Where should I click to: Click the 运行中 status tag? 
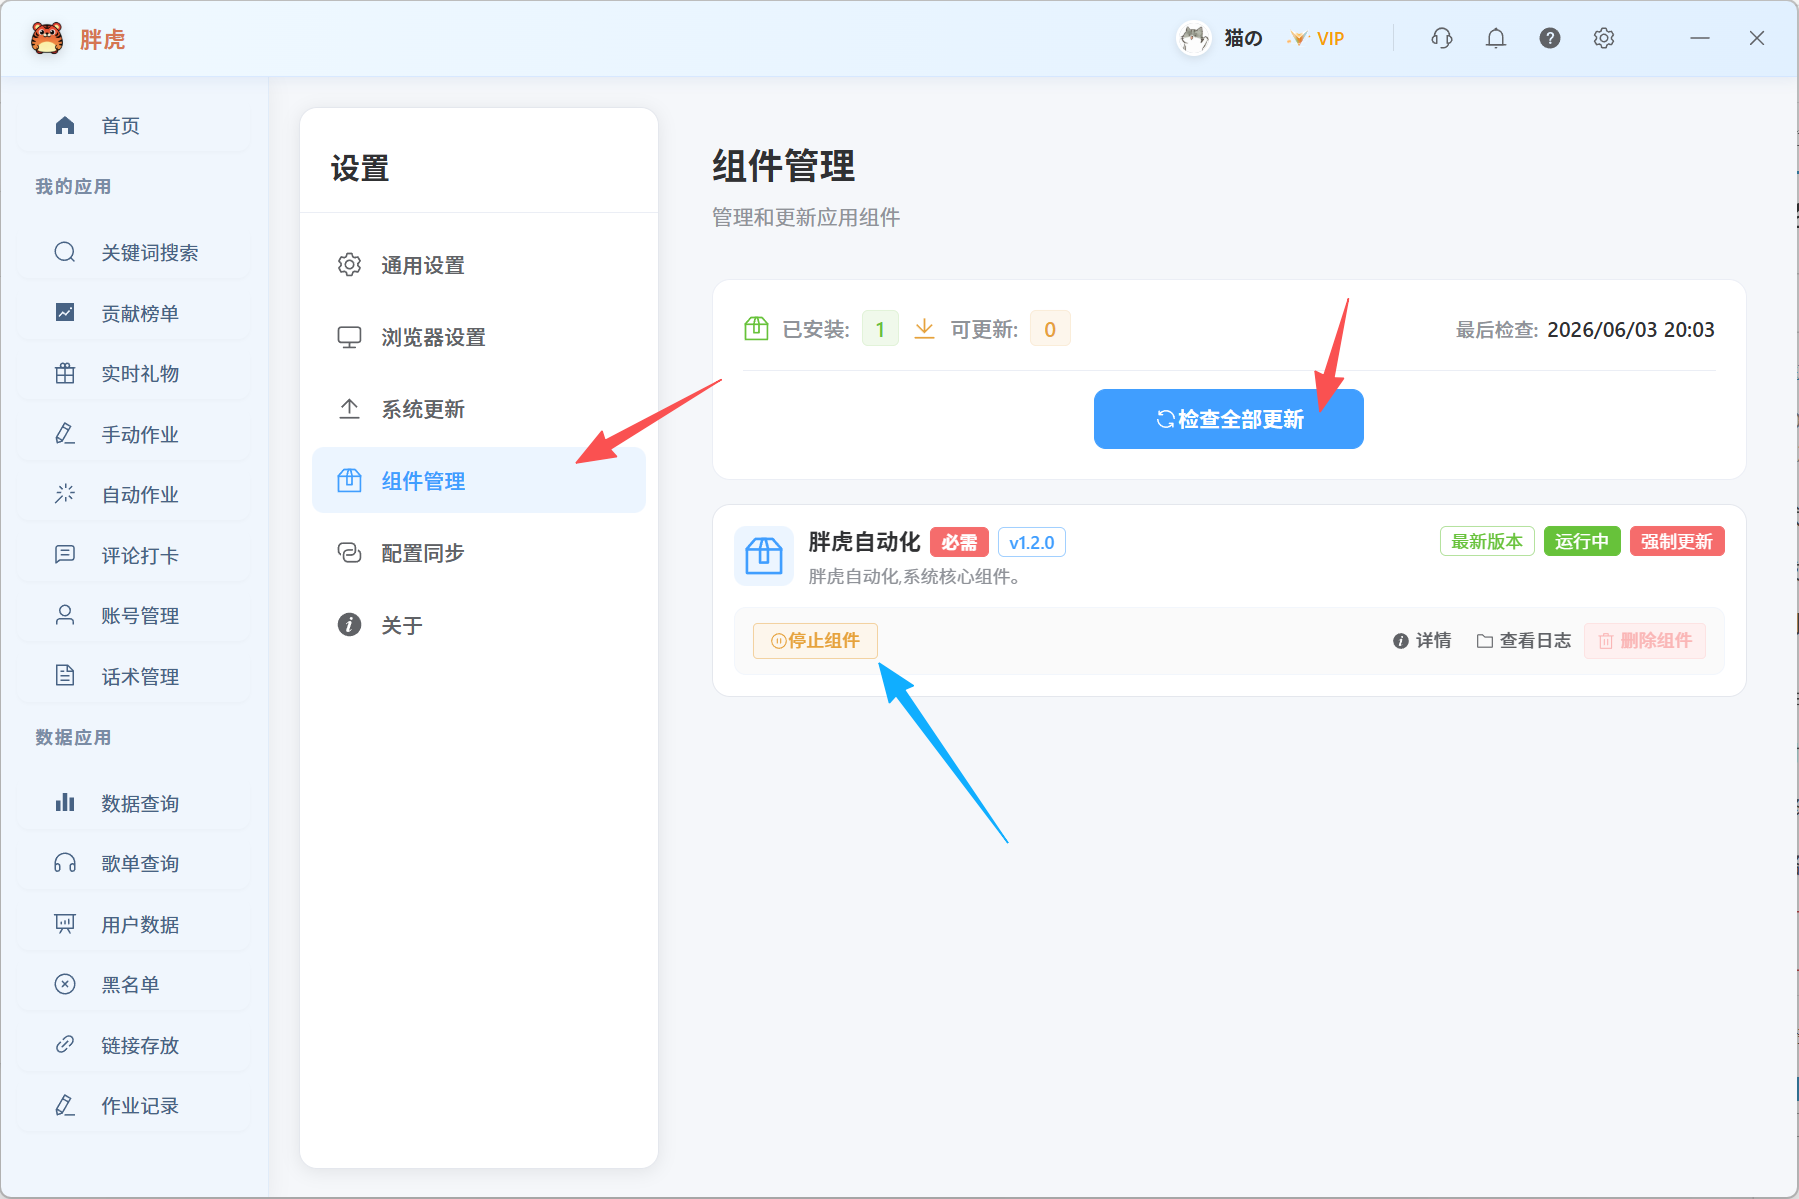1582,541
